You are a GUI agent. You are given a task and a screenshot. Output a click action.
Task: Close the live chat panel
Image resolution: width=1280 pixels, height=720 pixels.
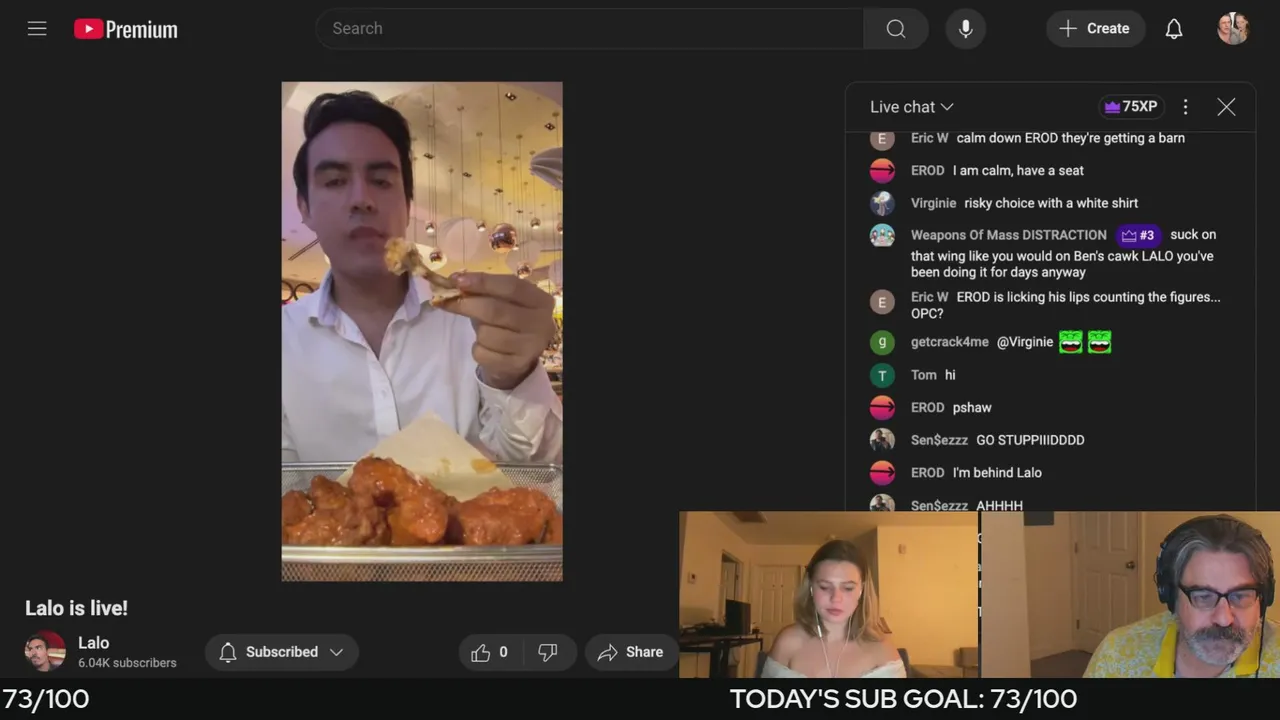[x=1226, y=107]
